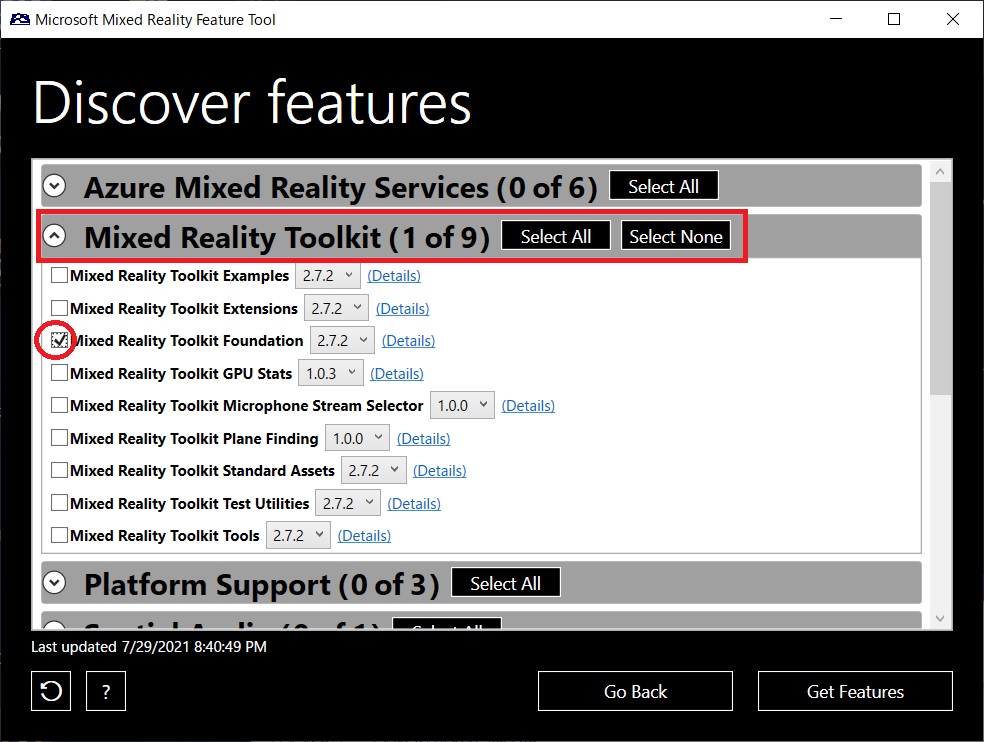This screenshot has width=984, height=742.
Task: Check Mixed Reality Toolkit Tools checkbox
Action: [59, 535]
